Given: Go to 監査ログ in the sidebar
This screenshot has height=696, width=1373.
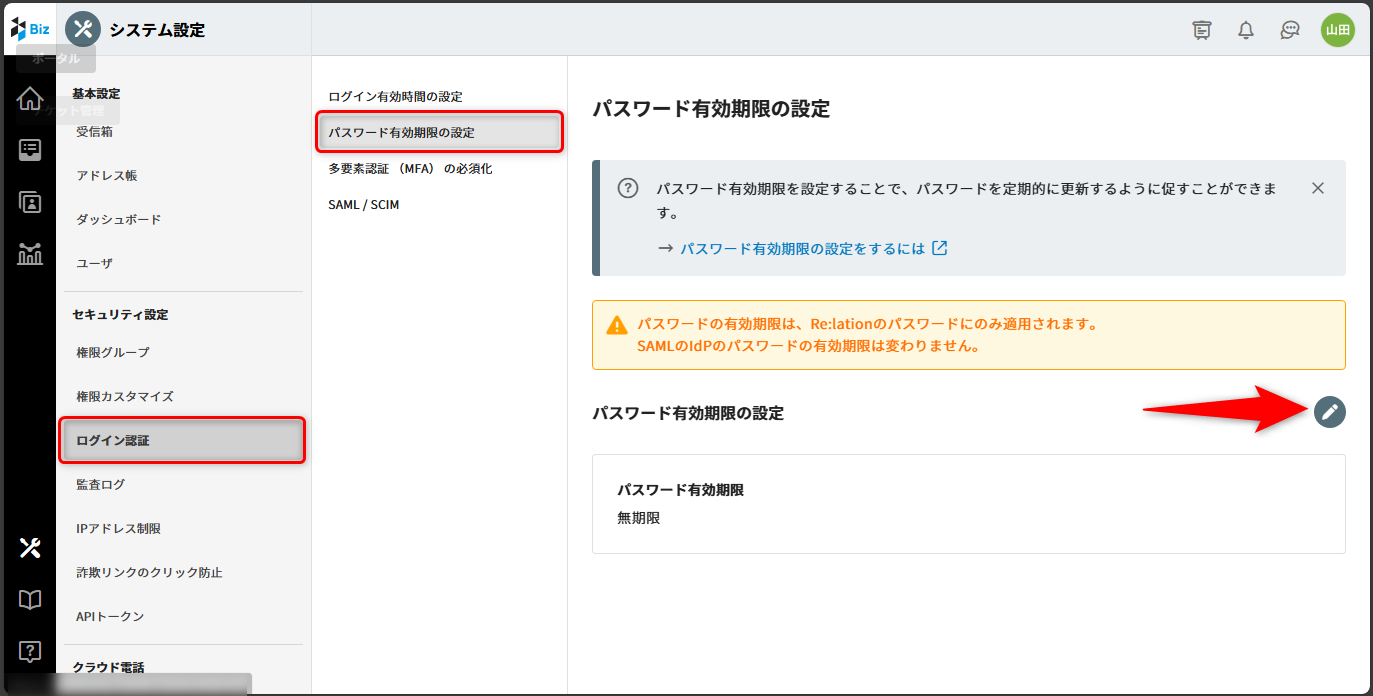Looking at the screenshot, I should click(101, 485).
